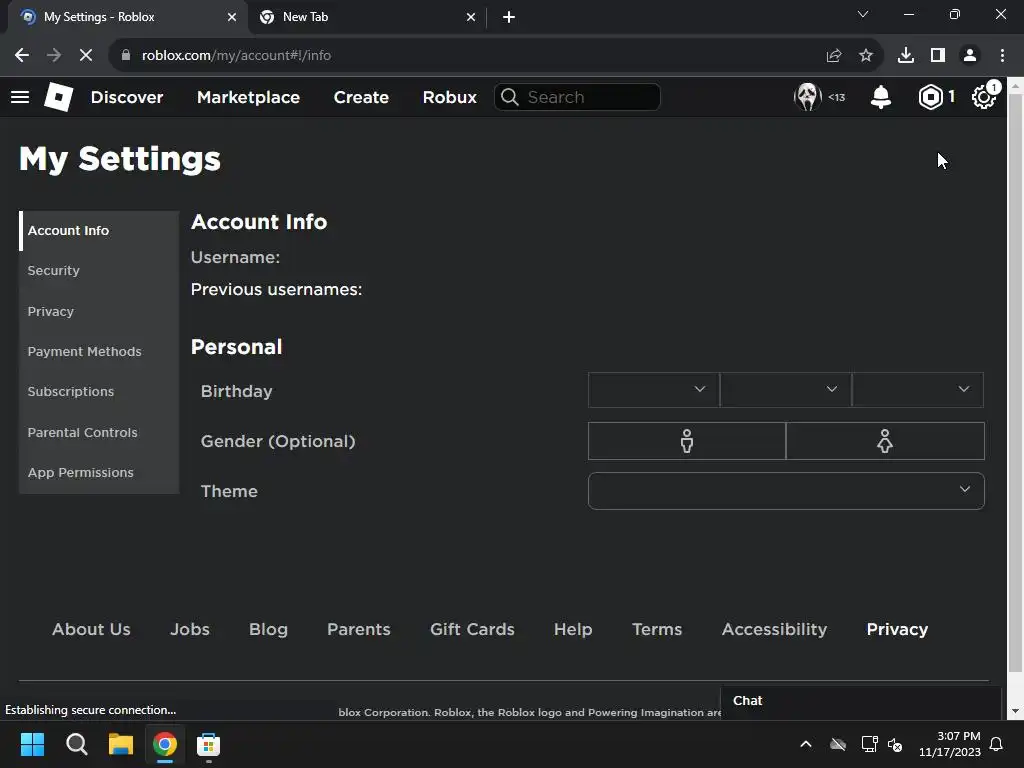The image size is (1024, 768).
Task: Toggle the Chrome side panel icon
Action: pos(938,56)
